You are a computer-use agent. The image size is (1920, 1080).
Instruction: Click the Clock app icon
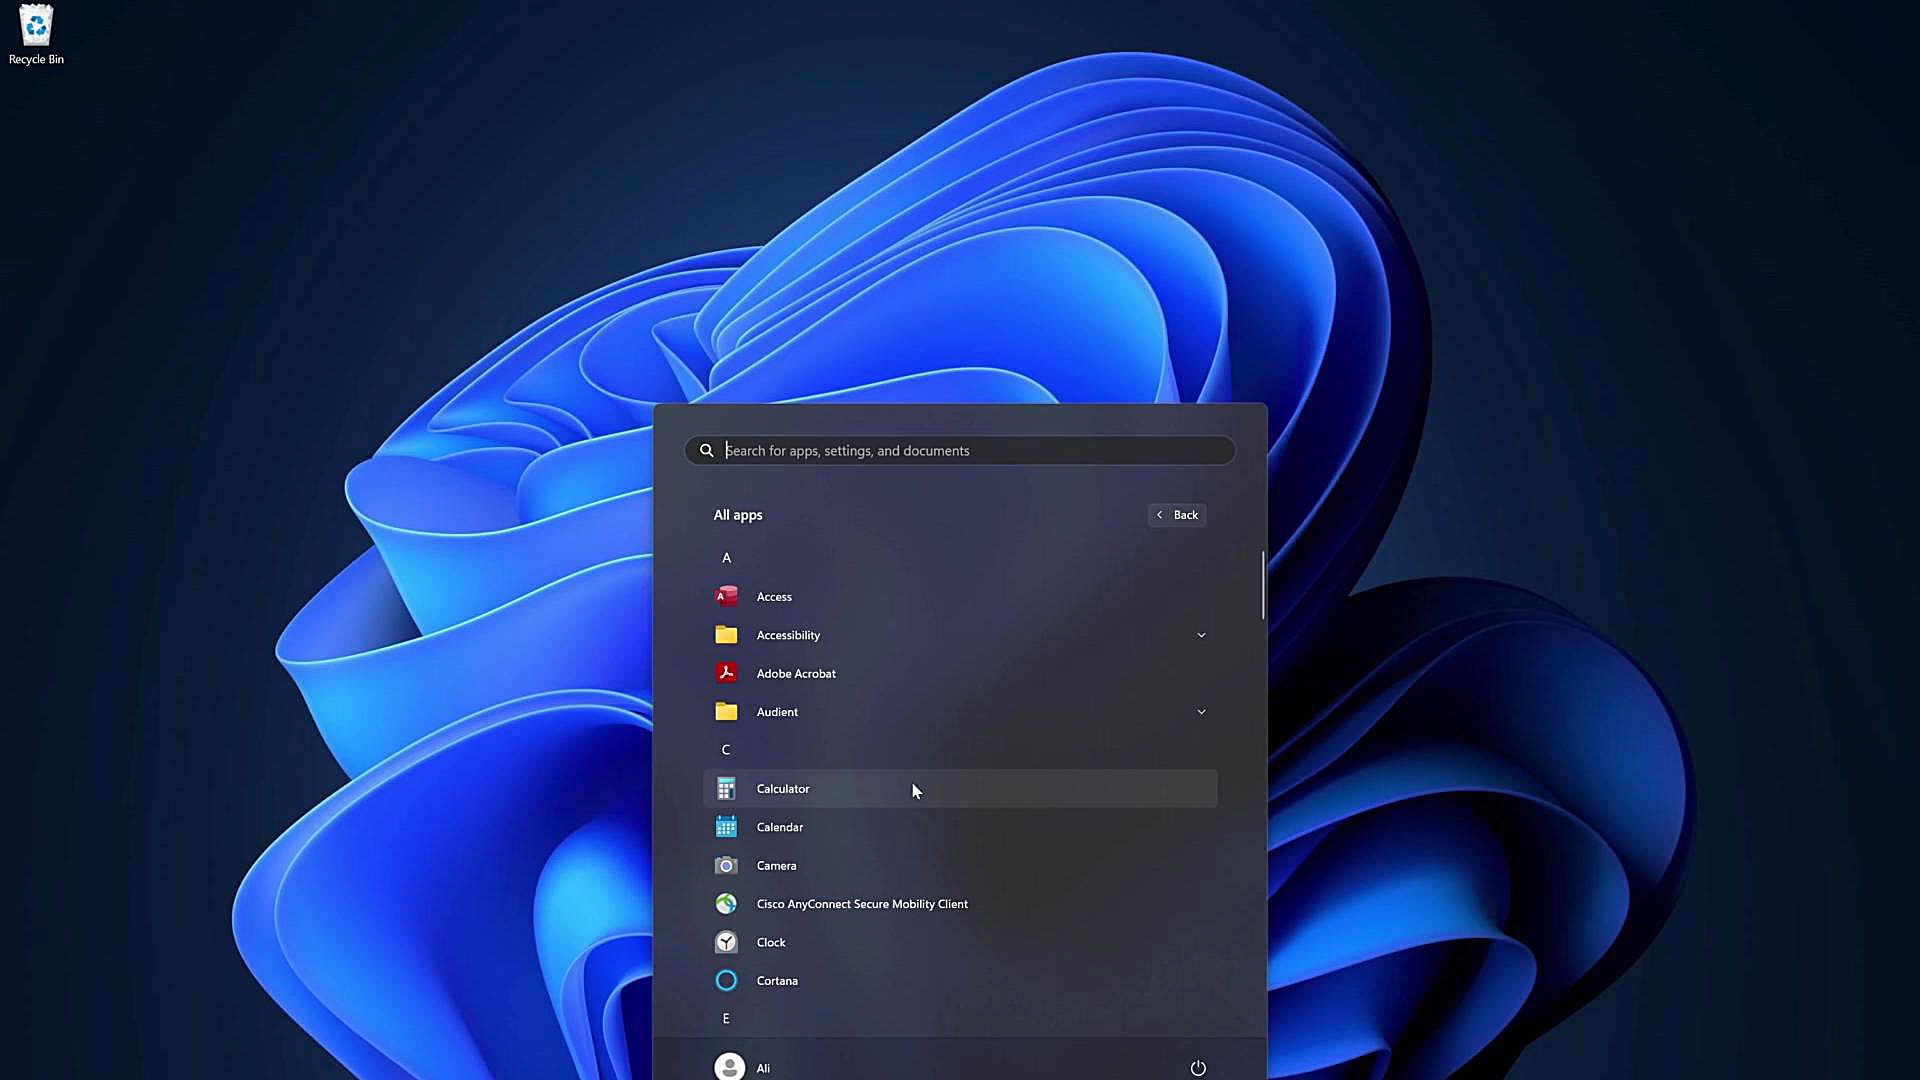point(726,943)
